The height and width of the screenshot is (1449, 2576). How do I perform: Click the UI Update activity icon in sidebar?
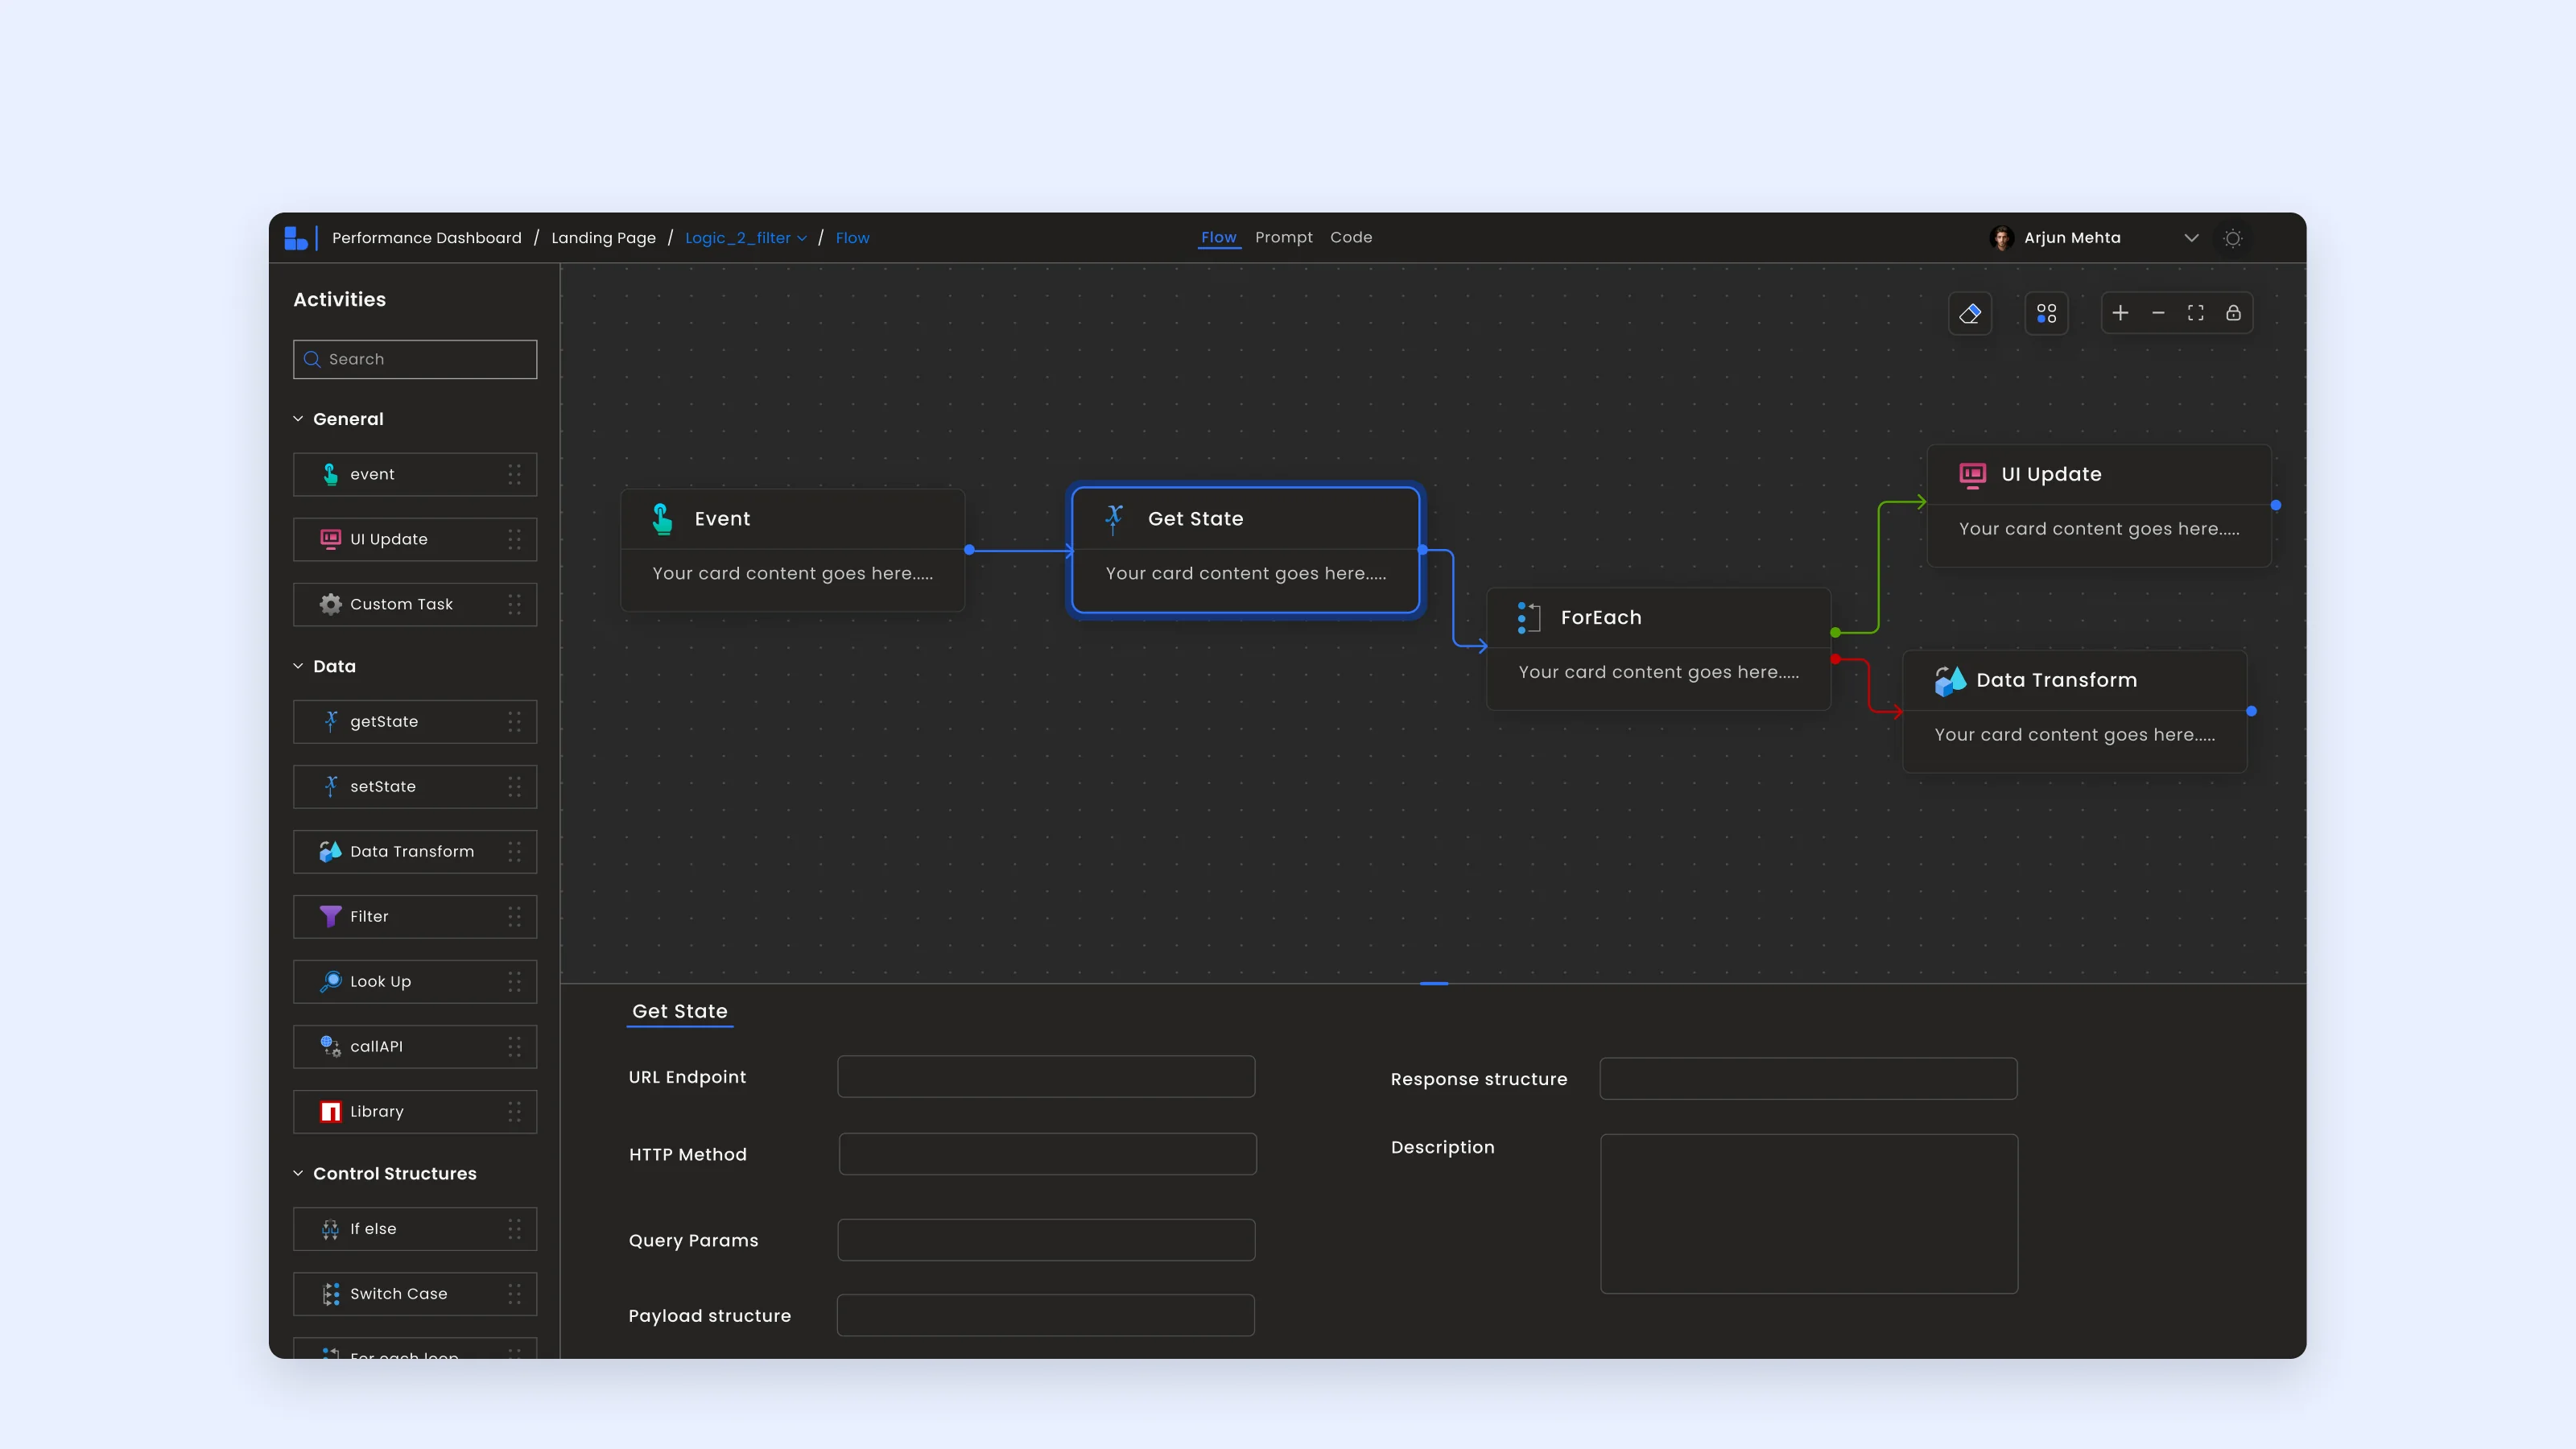click(330, 539)
